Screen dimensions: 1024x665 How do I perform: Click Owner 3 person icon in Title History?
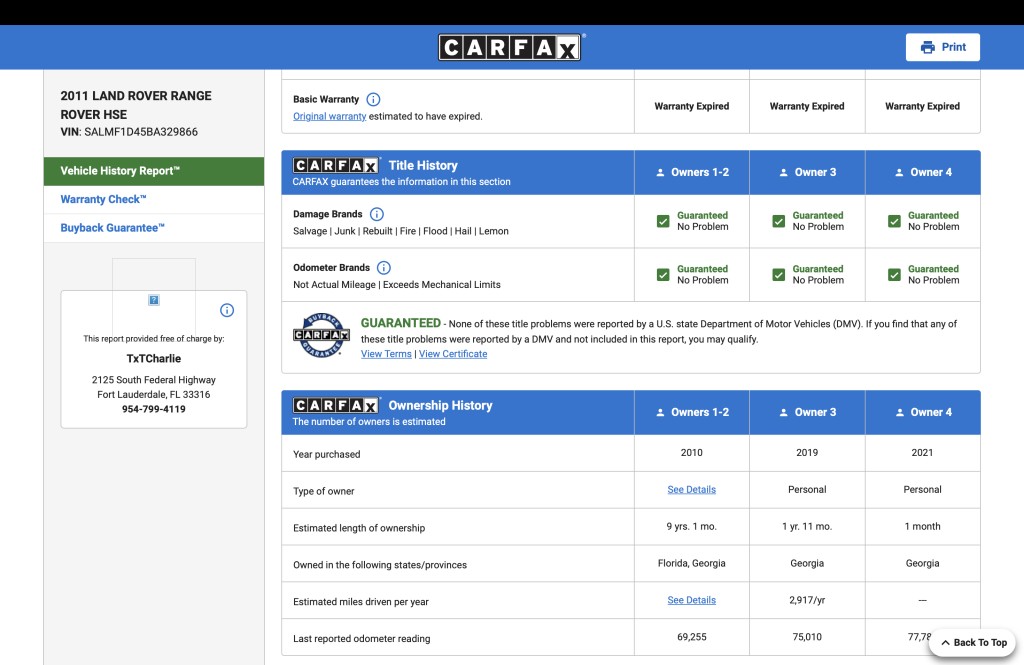[784, 172]
